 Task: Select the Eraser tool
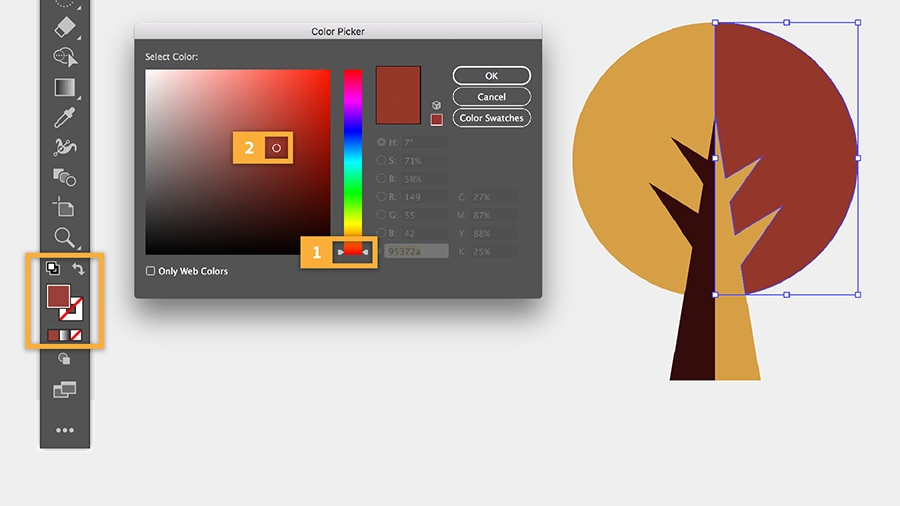64,28
